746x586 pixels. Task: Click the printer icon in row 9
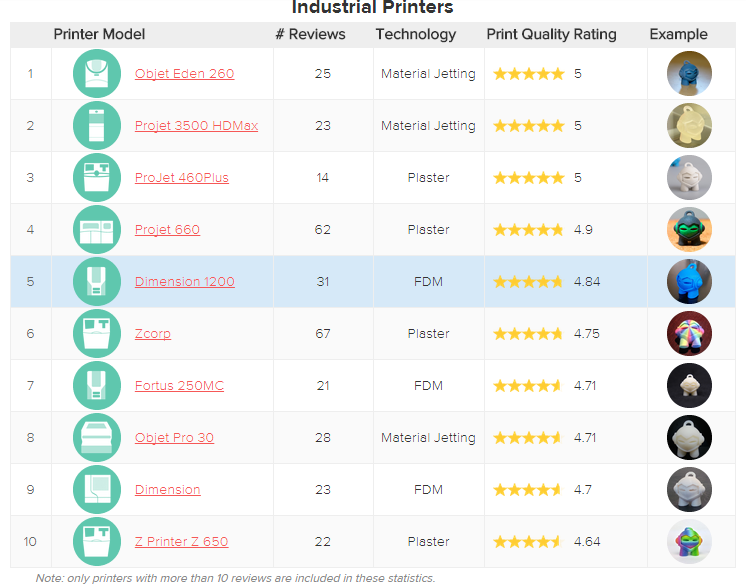coord(97,489)
